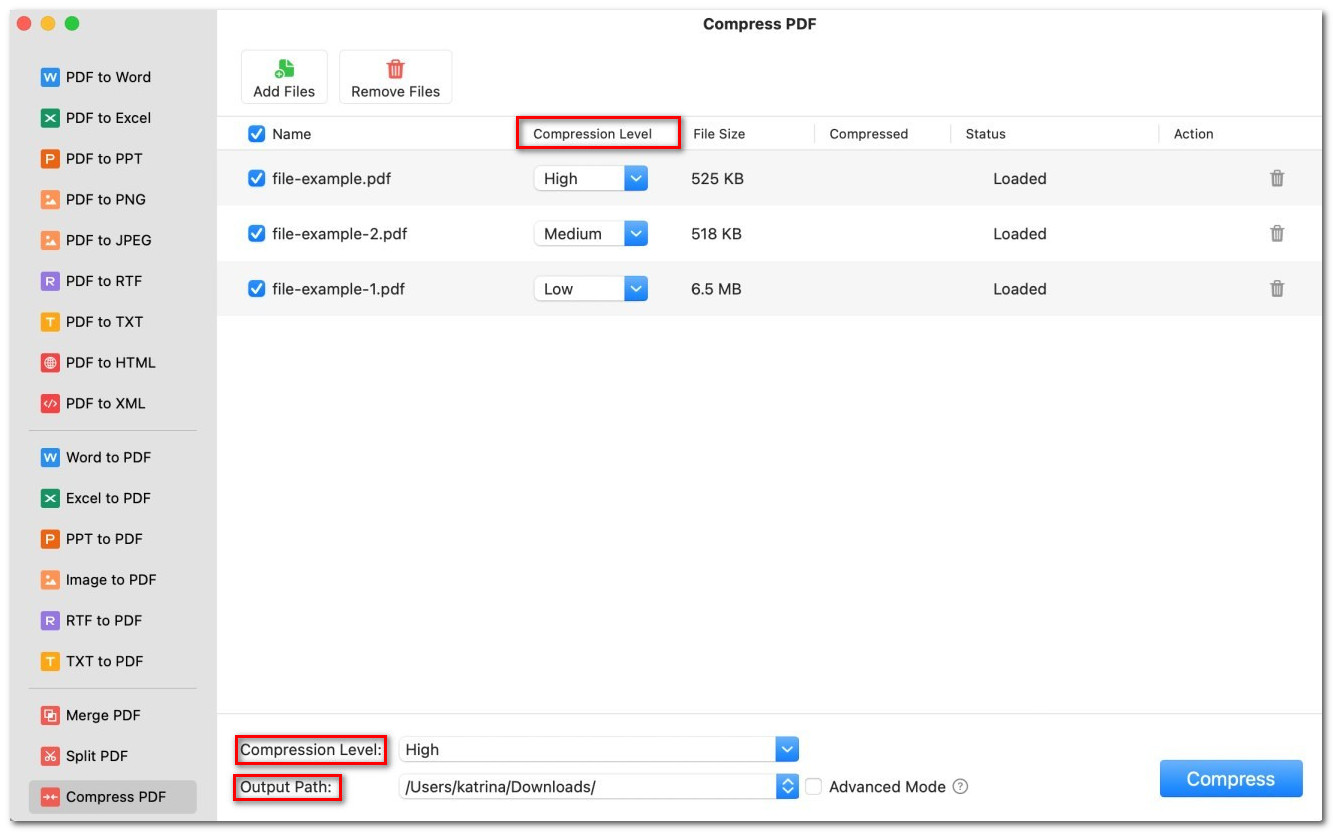Delete file-example.pdf using its trash icon

tap(1277, 179)
